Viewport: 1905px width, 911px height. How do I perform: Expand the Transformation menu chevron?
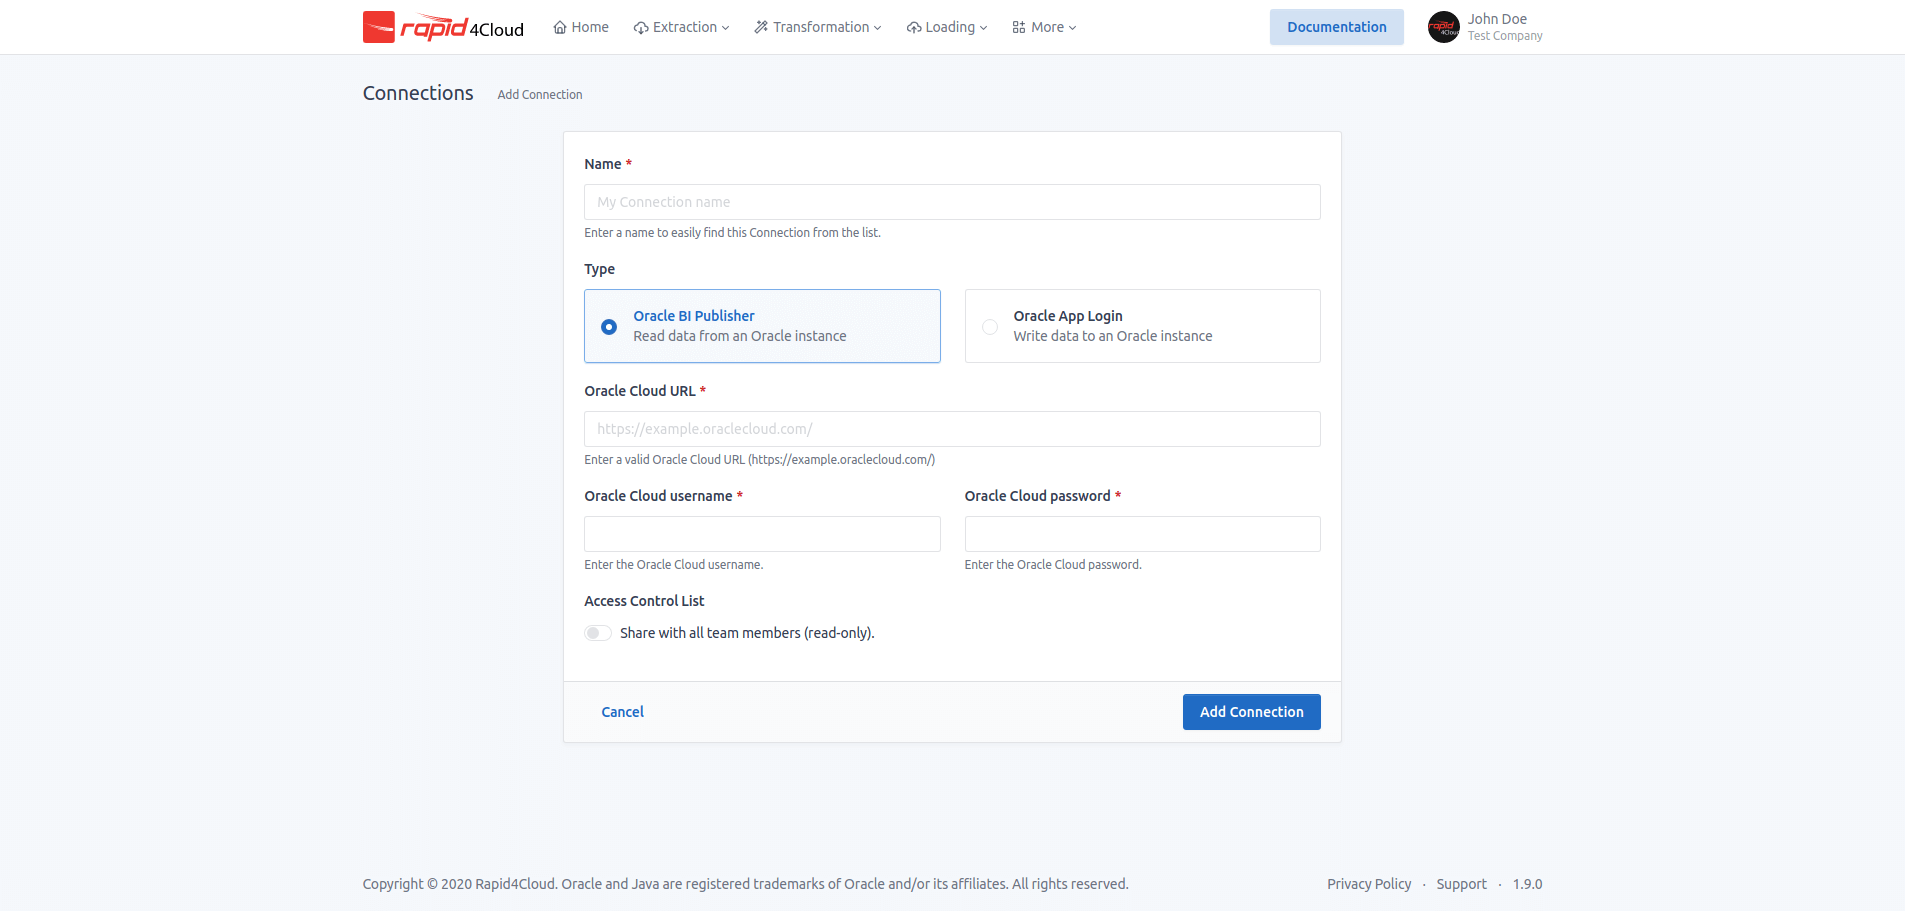click(x=877, y=28)
